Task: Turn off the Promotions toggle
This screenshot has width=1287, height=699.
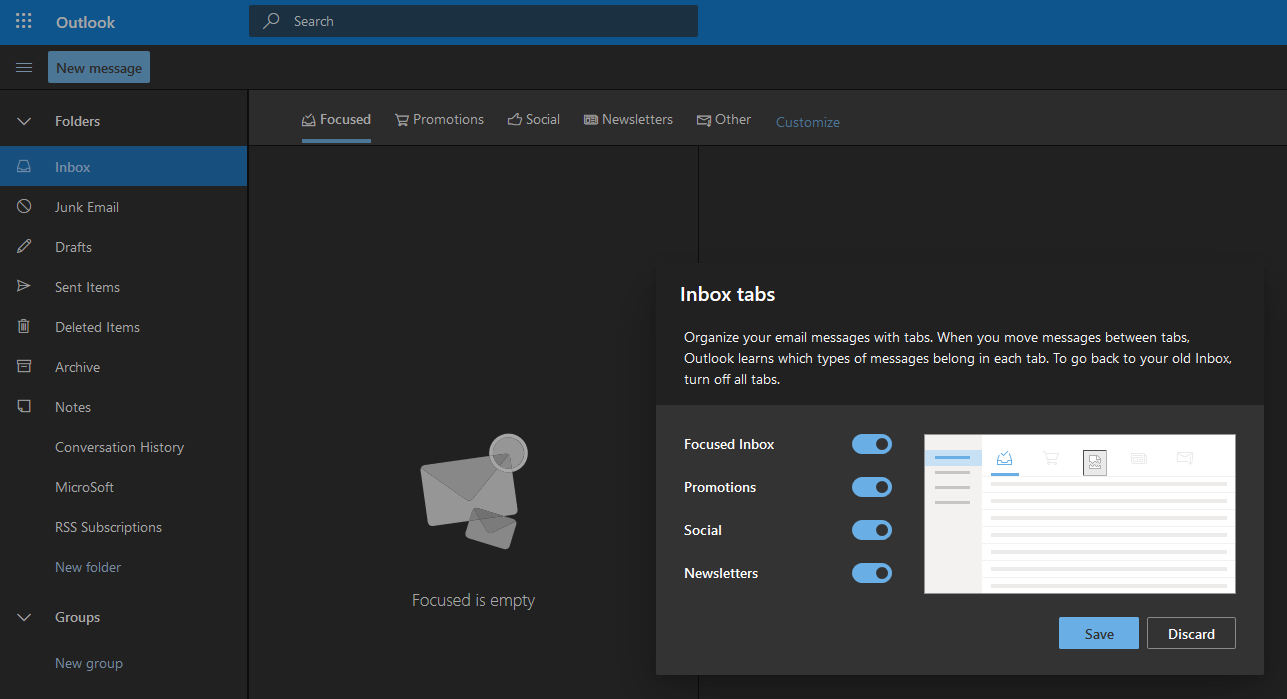Action: [872, 487]
